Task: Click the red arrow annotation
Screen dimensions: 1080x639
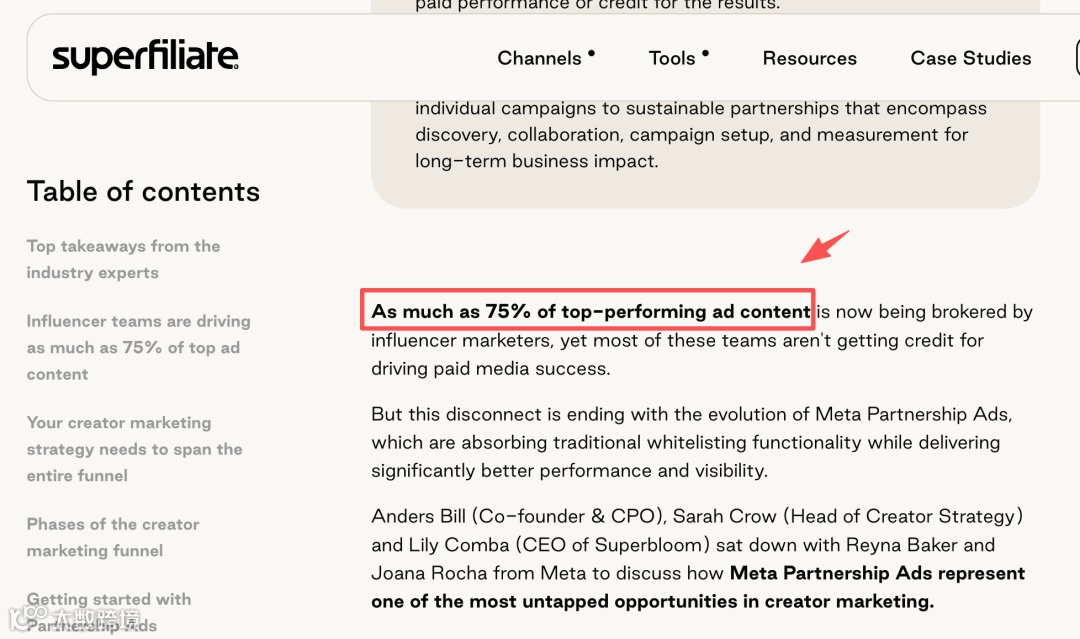Action: (825, 247)
